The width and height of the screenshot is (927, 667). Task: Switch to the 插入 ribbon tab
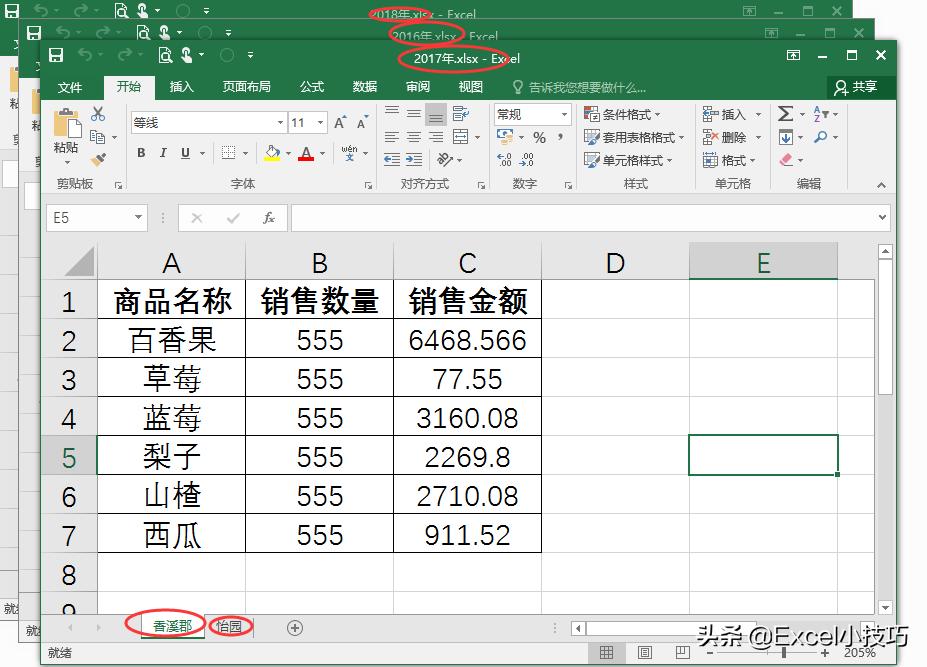[182, 86]
